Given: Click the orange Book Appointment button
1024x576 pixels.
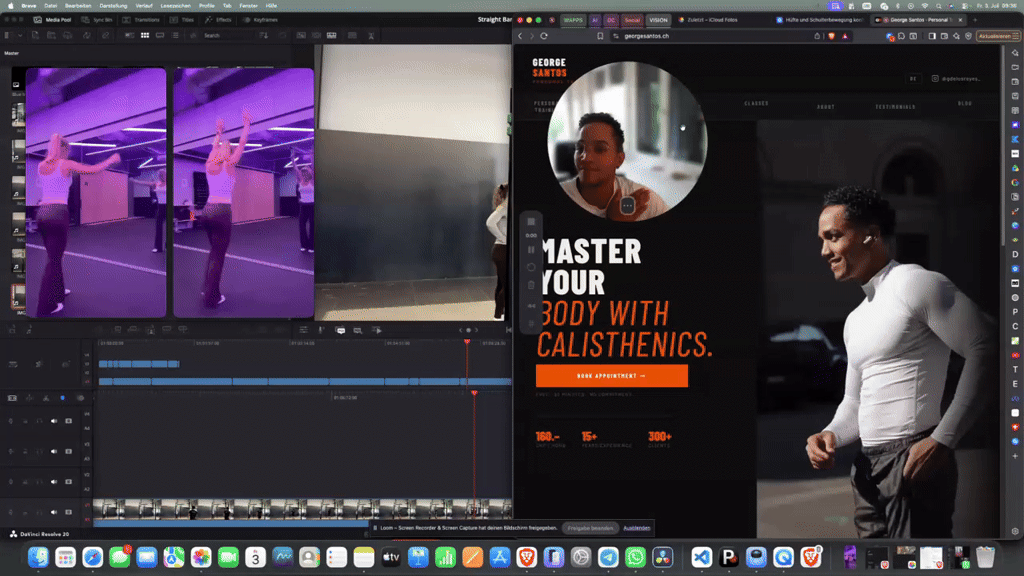Looking at the screenshot, I should tap(612, 376).
